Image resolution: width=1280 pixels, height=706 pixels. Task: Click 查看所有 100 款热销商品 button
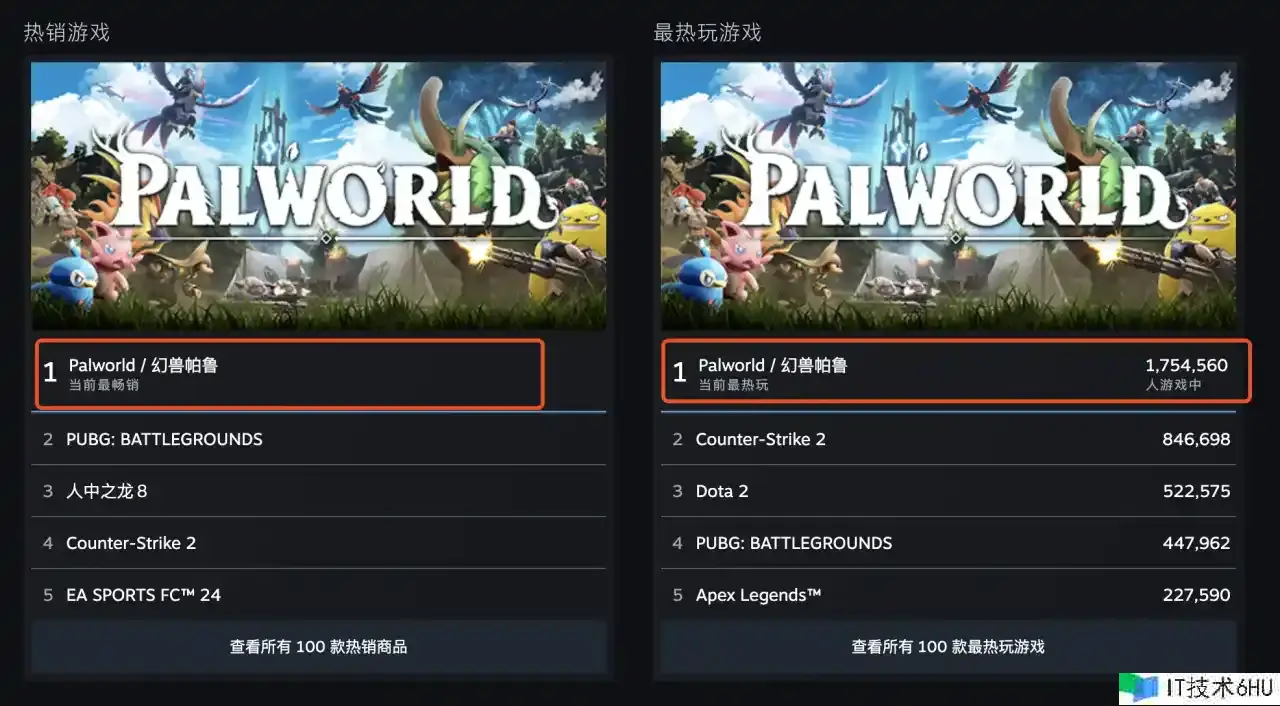pyautogui.click(x=318, y=647)
